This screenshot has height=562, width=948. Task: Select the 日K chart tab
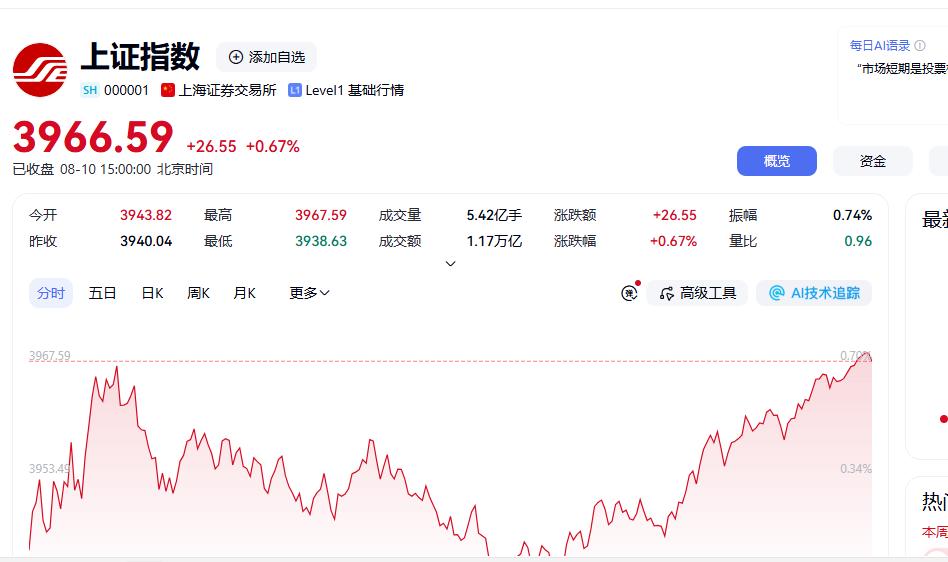point(152,293)
